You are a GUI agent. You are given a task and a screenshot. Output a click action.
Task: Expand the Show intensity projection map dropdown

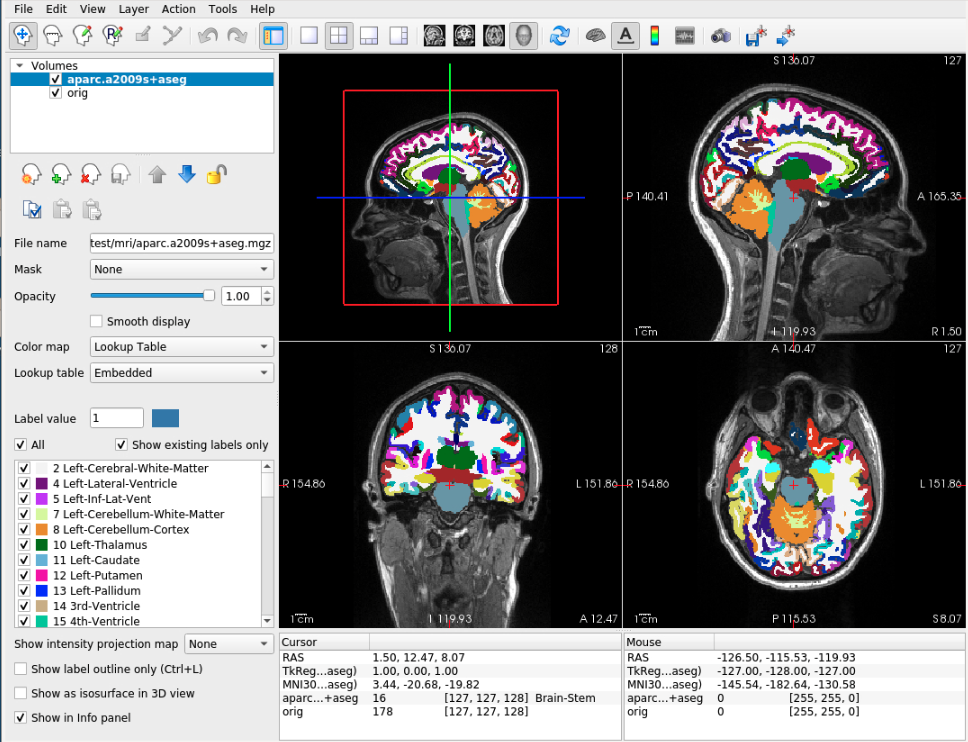pyautogui.click(x=230, y=644)
